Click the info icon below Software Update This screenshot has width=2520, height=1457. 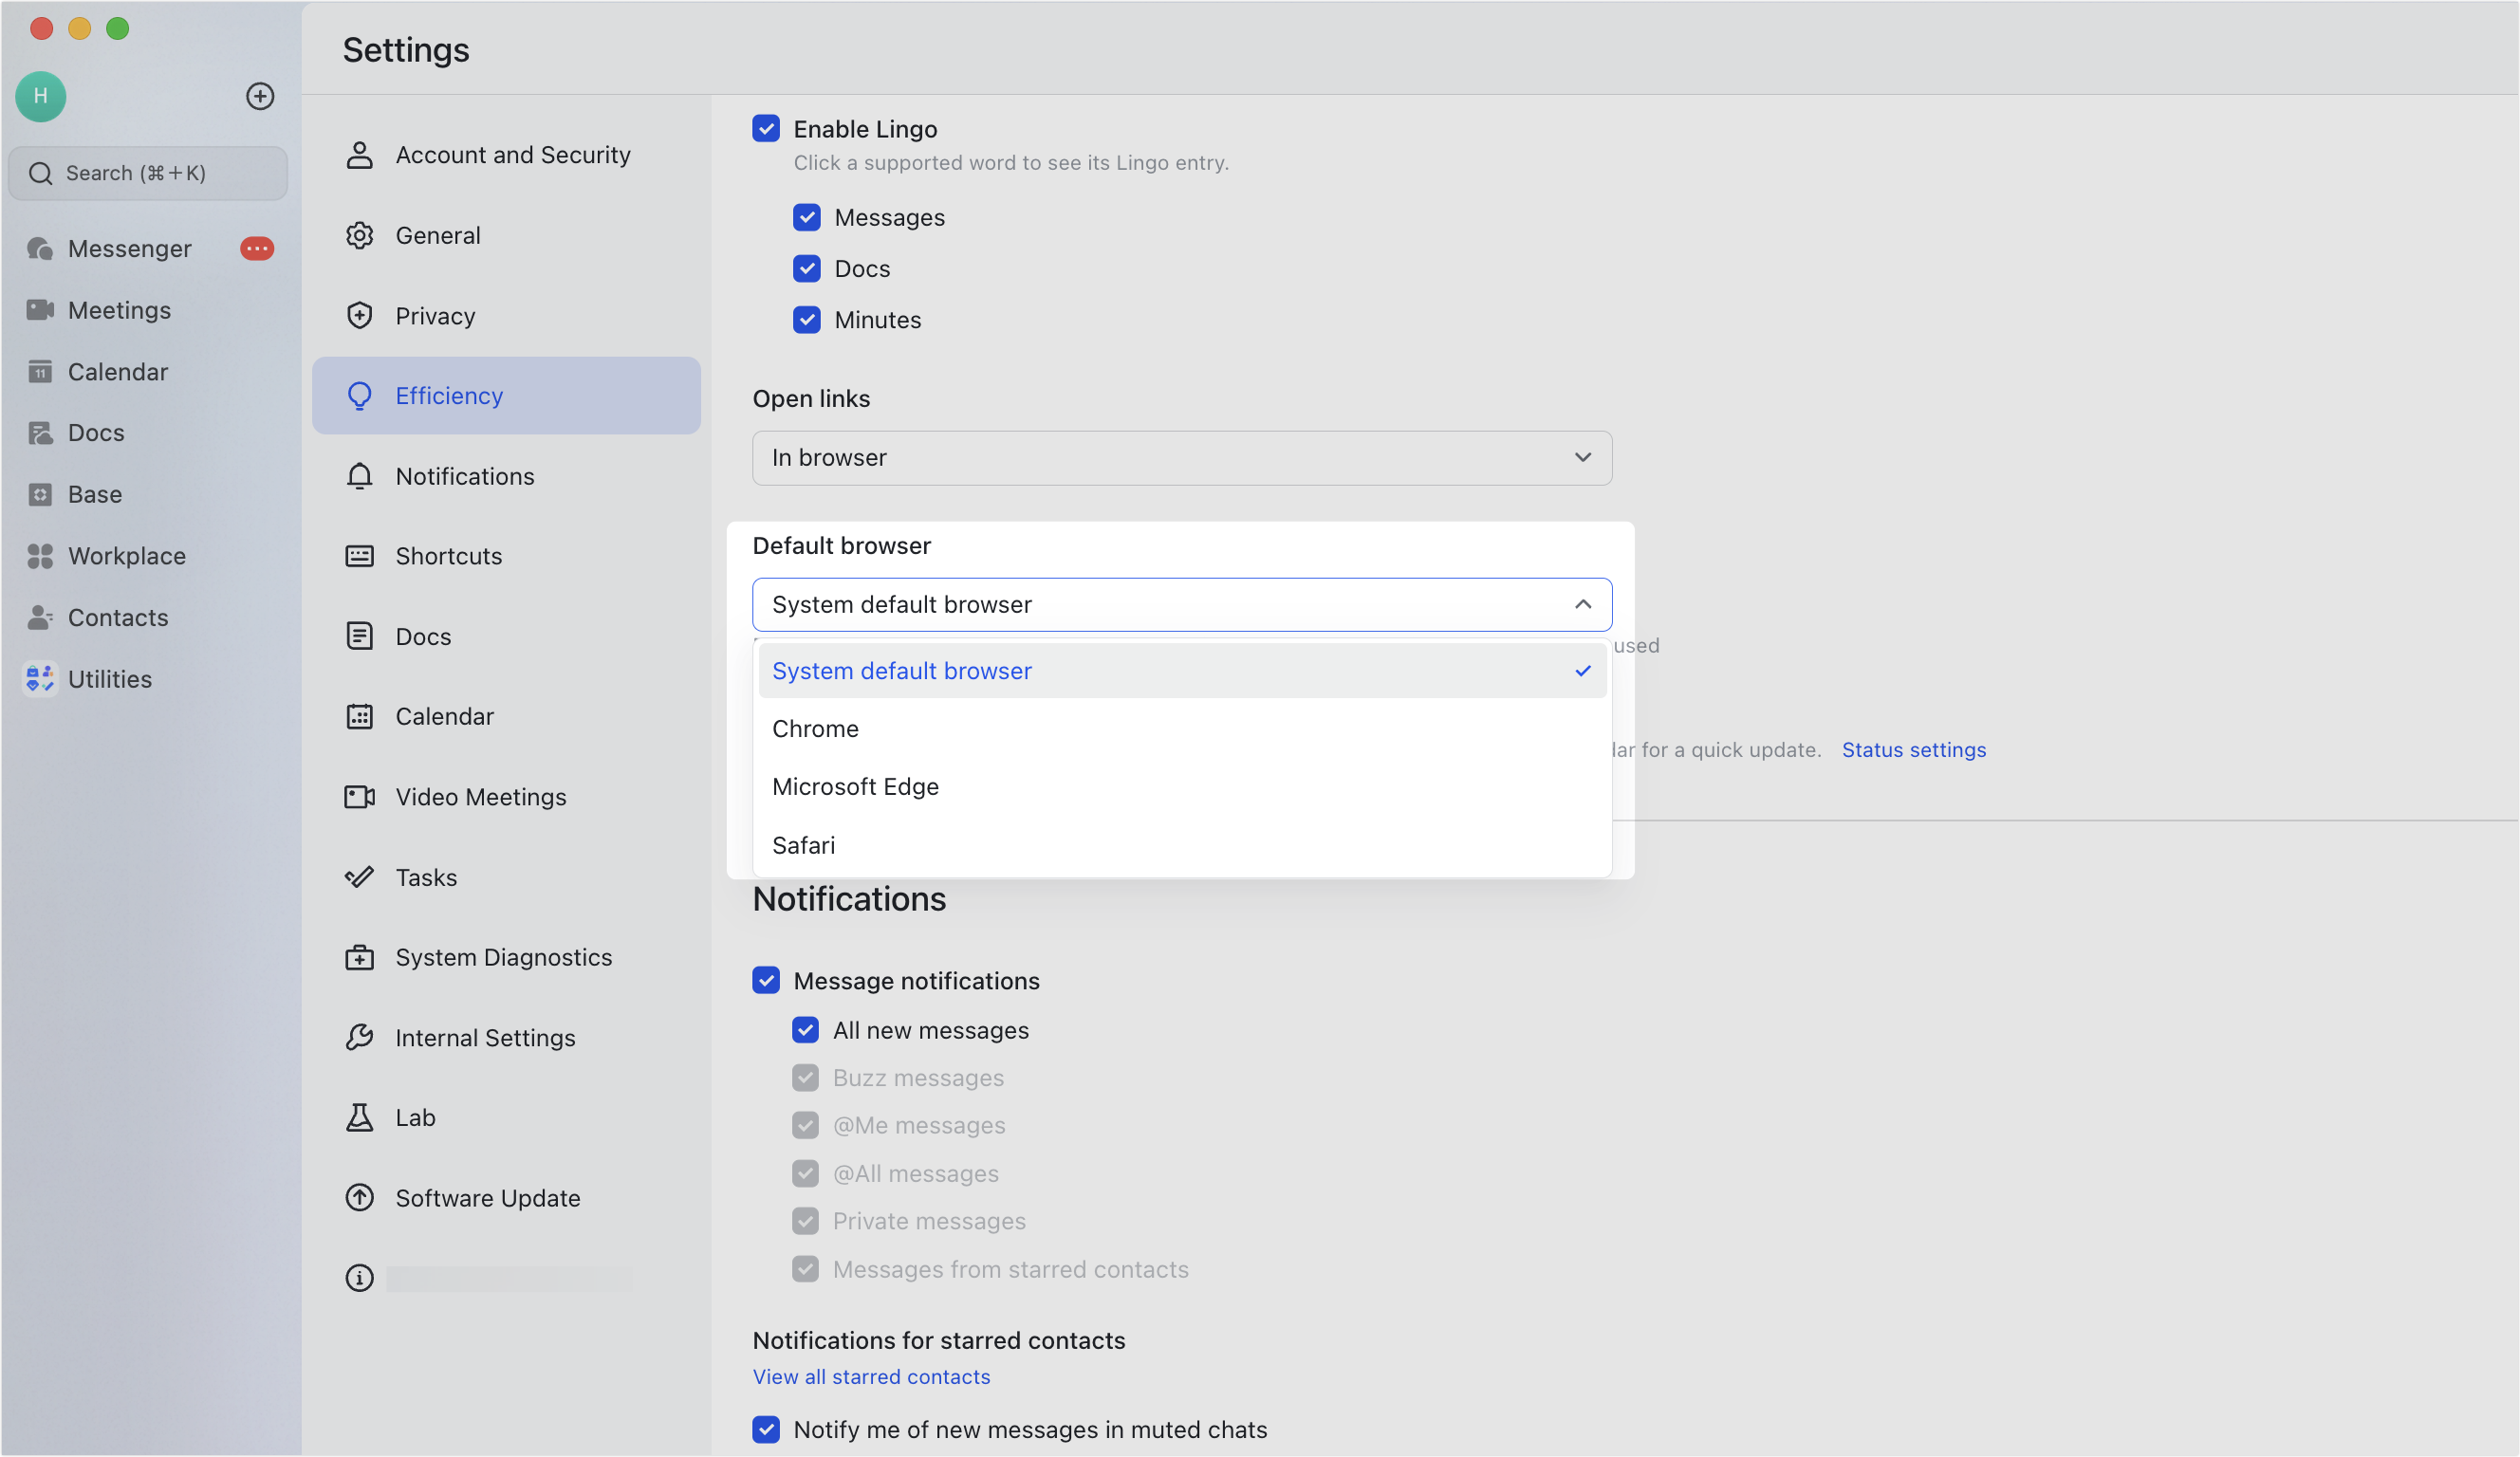359,1278
